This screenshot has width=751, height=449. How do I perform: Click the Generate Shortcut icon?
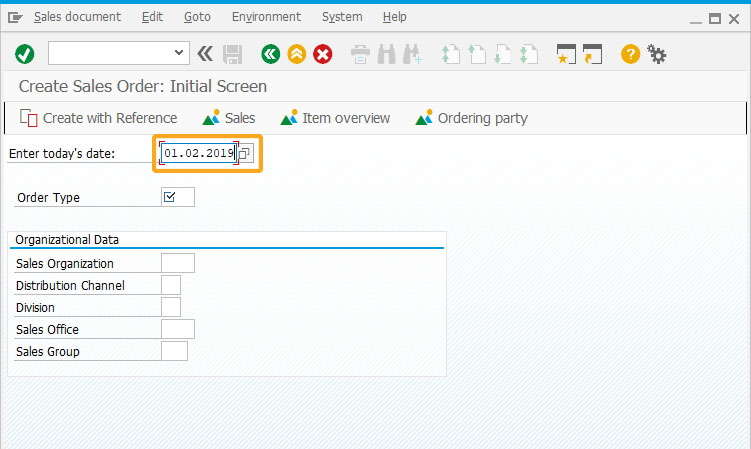click(592, 54)
